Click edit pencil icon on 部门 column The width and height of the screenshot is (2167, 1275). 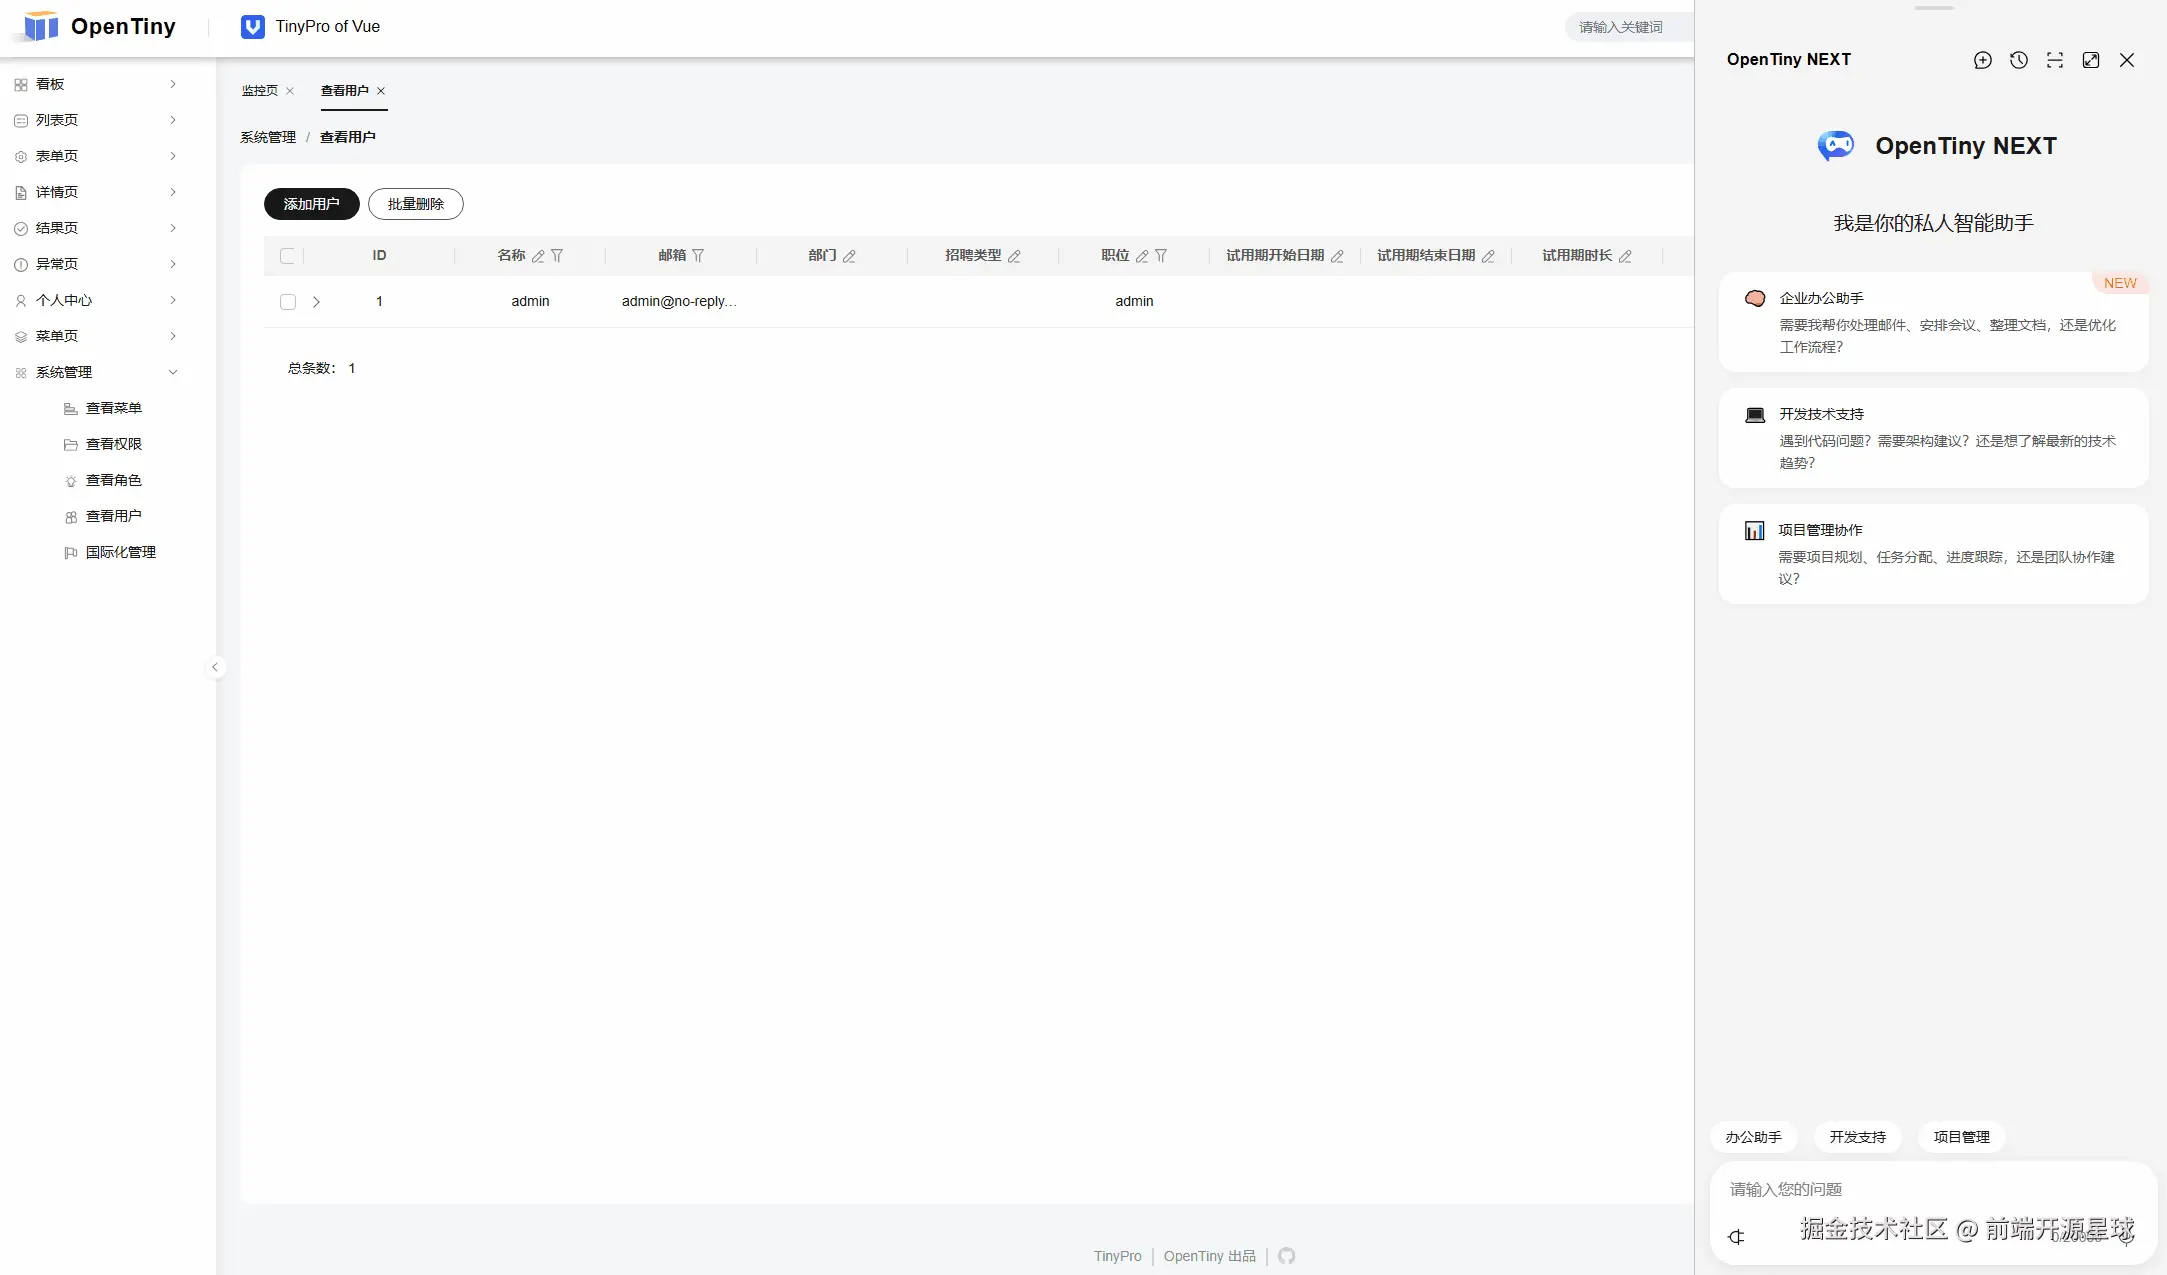point(849,256)
